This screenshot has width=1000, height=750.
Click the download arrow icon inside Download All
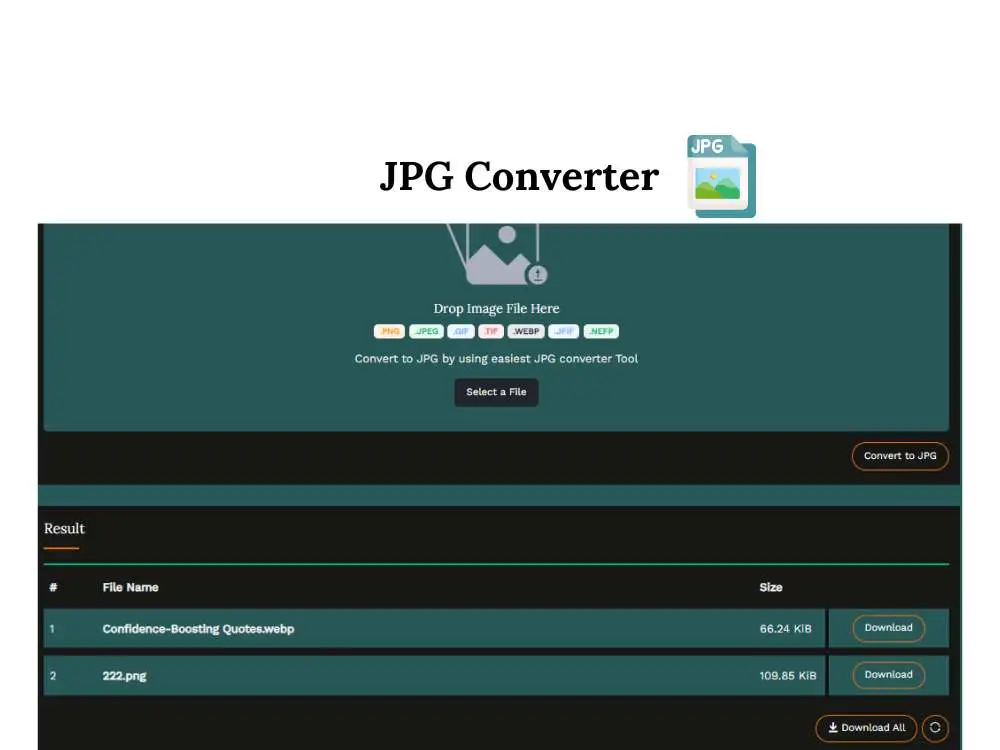(x=831, y=728)
